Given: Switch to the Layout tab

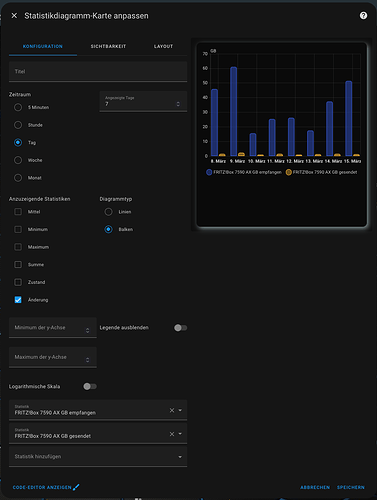Looking at the screenshot, I should pyautogui.click(x=163, y=46).
